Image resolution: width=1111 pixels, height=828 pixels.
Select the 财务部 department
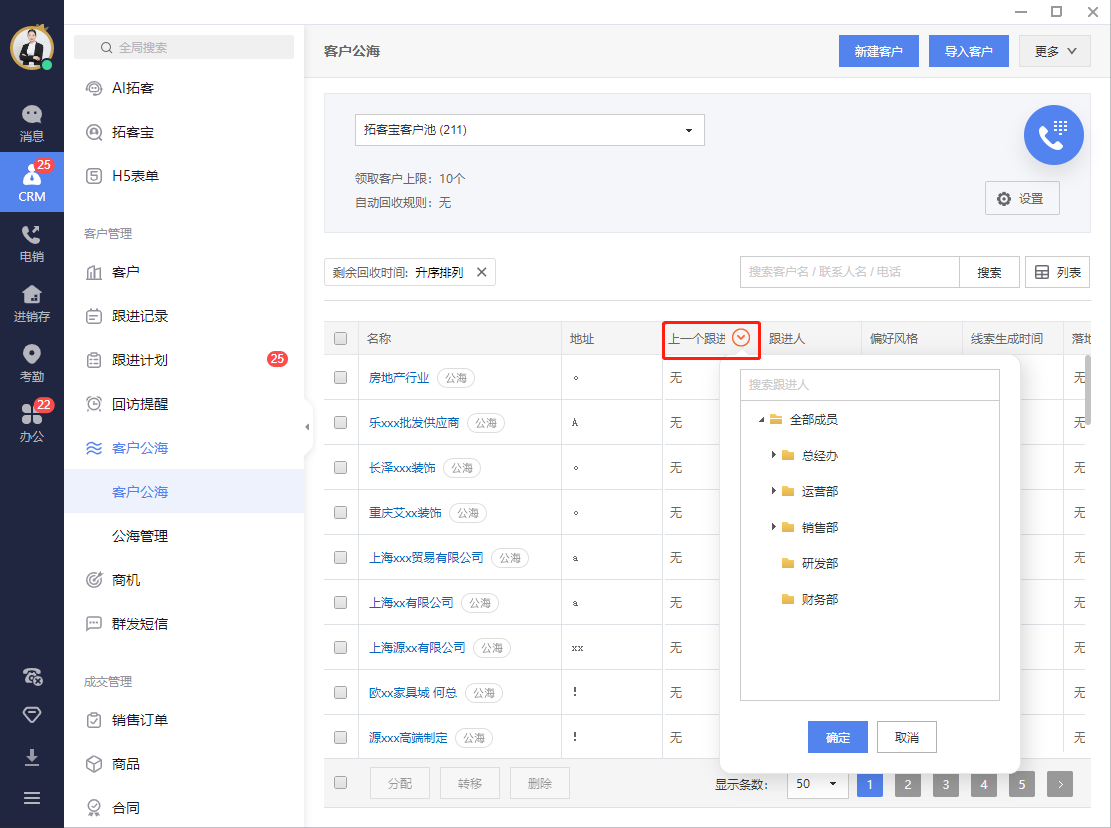coord(820,599)
